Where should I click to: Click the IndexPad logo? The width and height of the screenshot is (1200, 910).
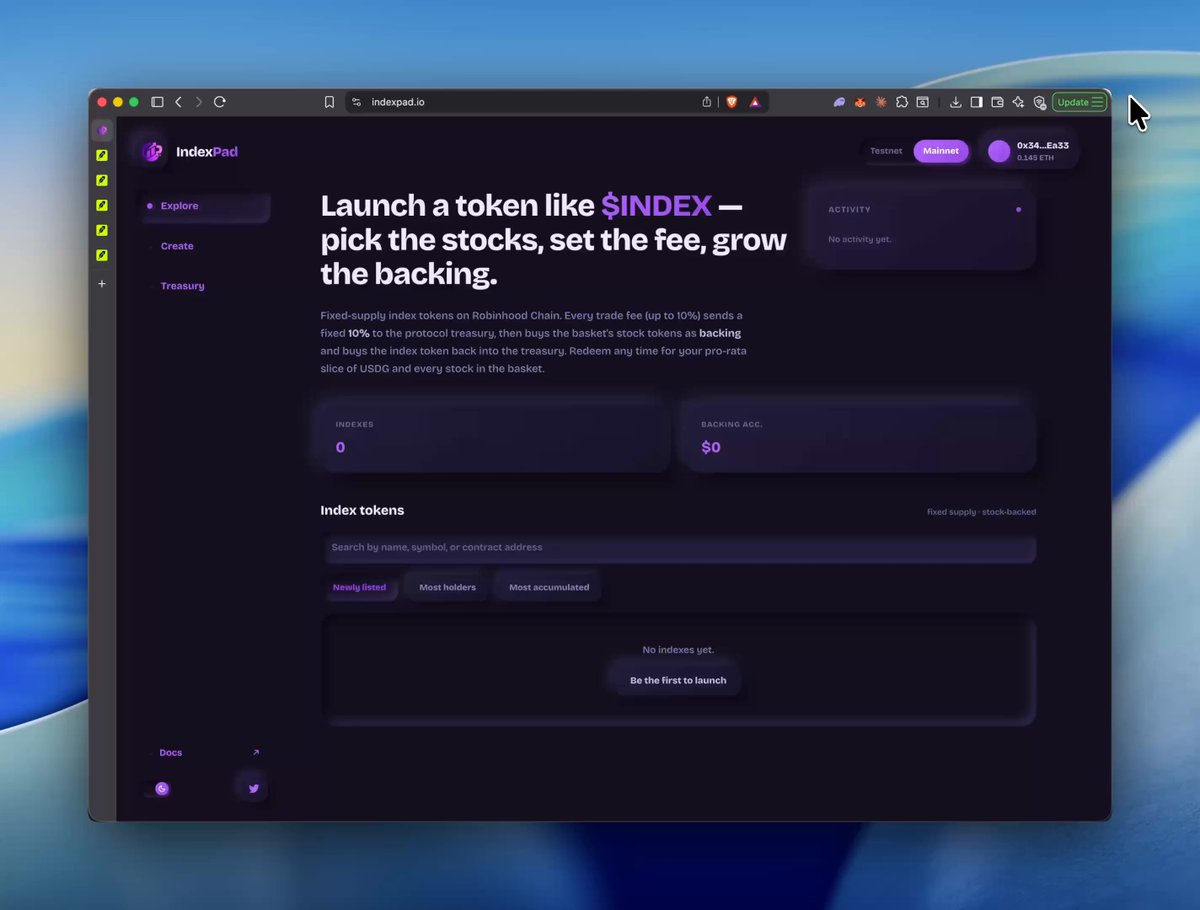pos(190,152)
